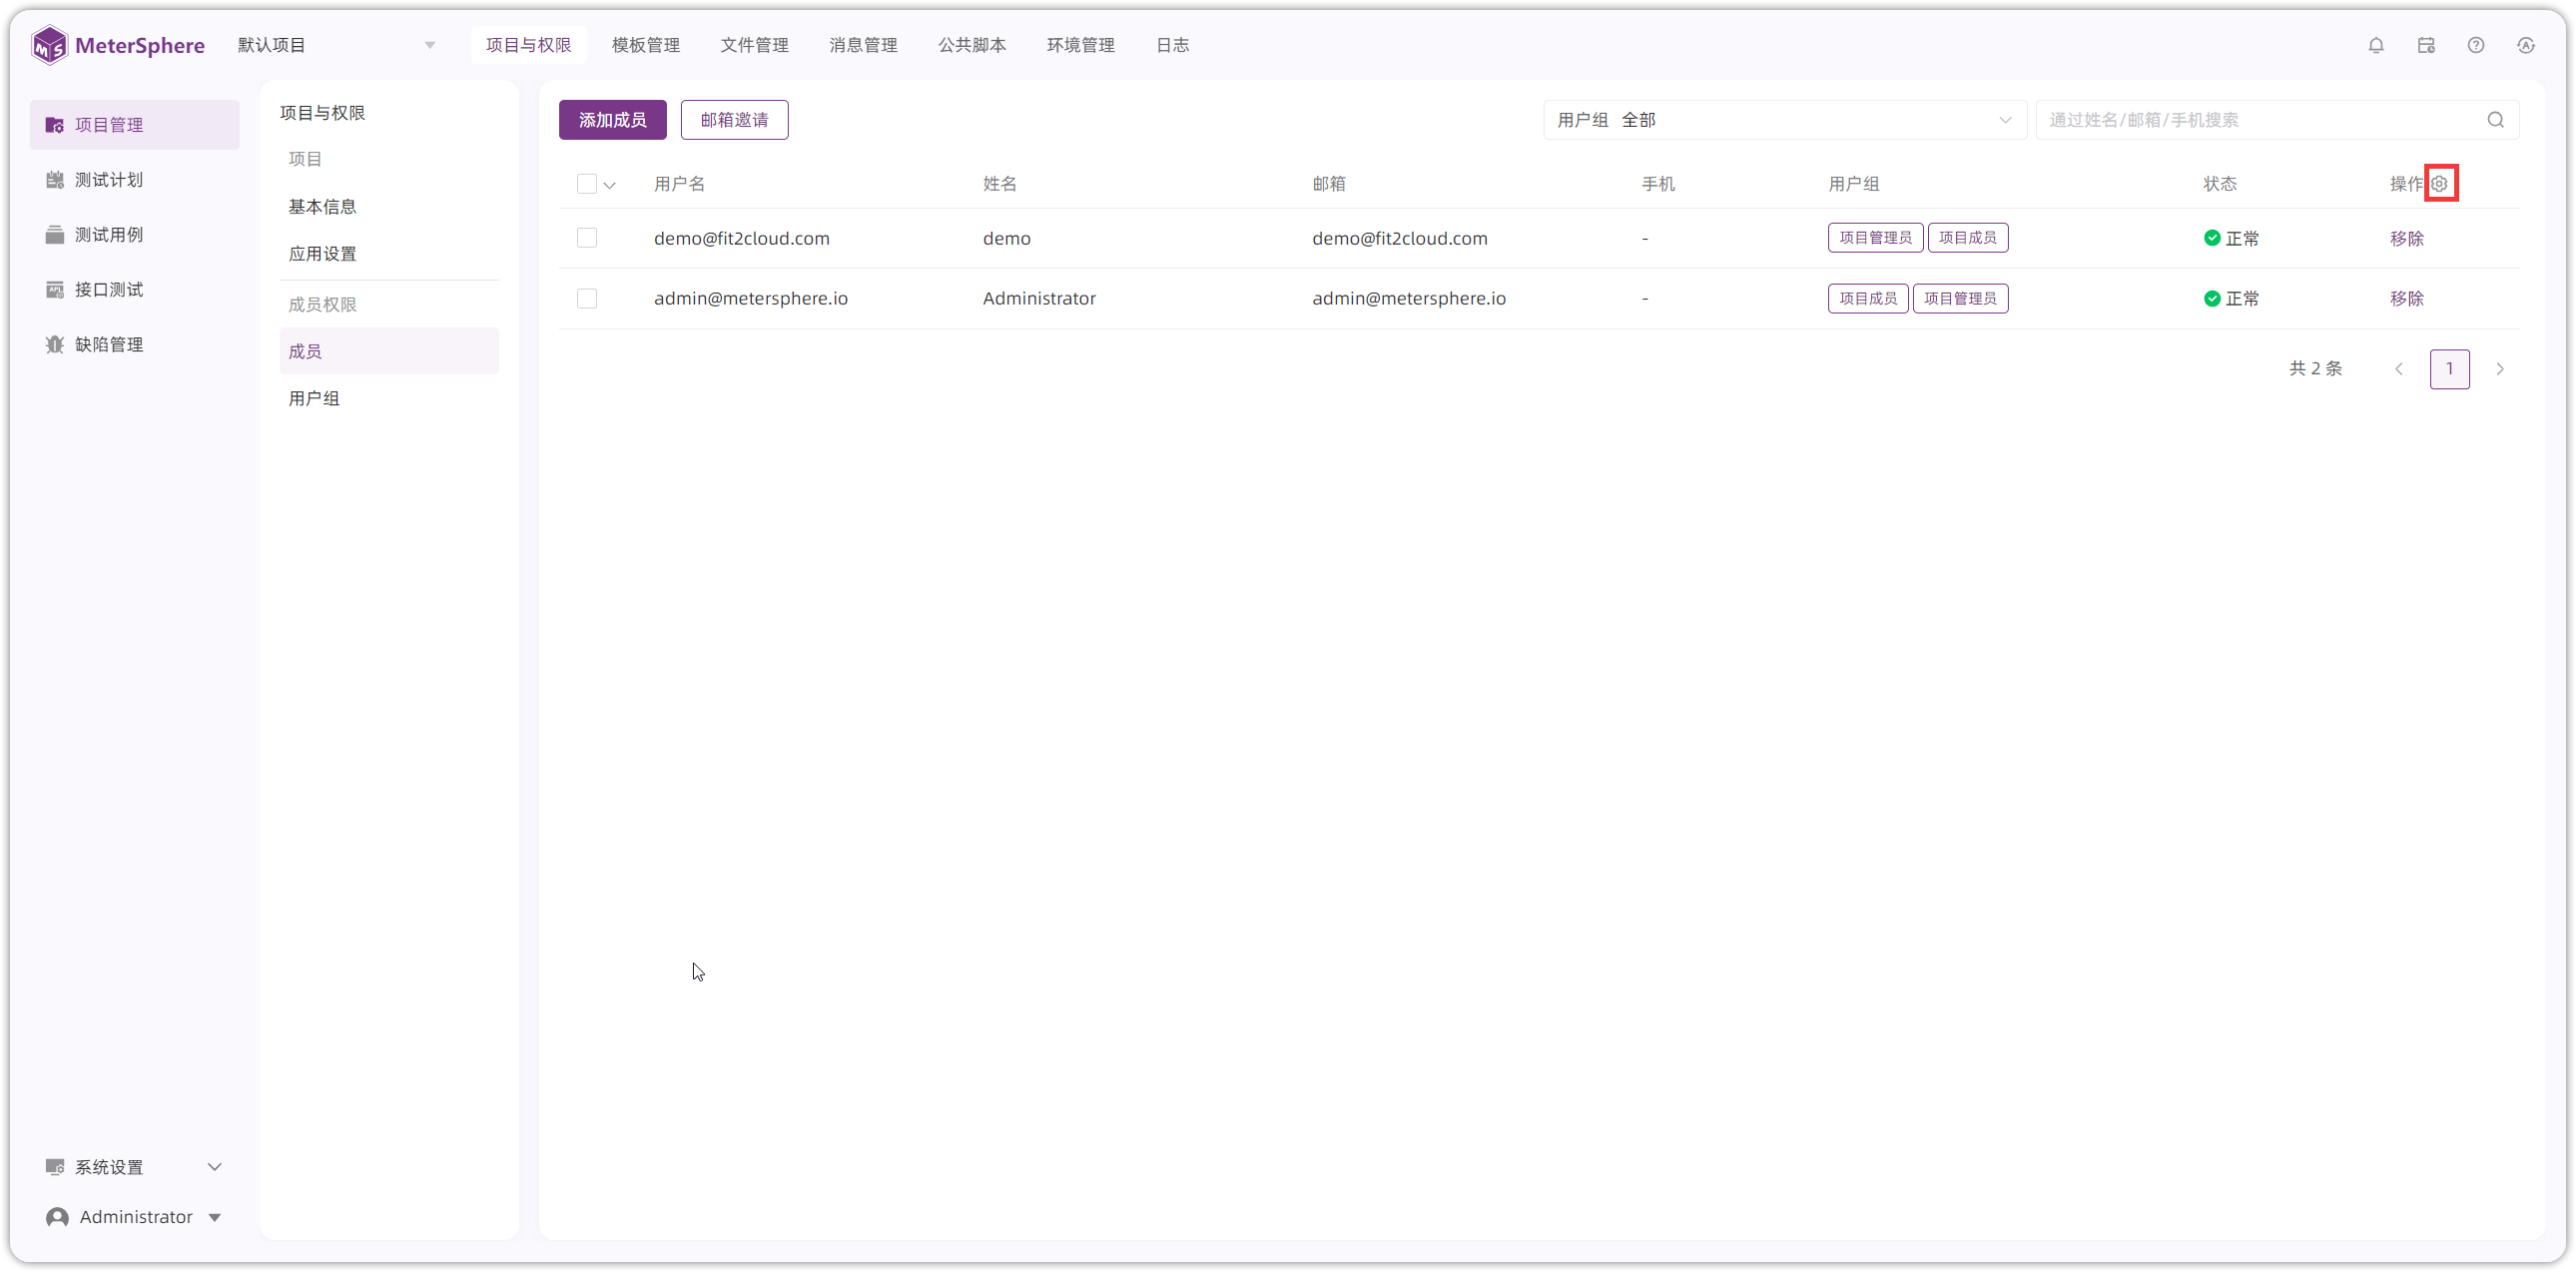
Task: Select page 1 in pagination
Action: [x=2450, y=369]
